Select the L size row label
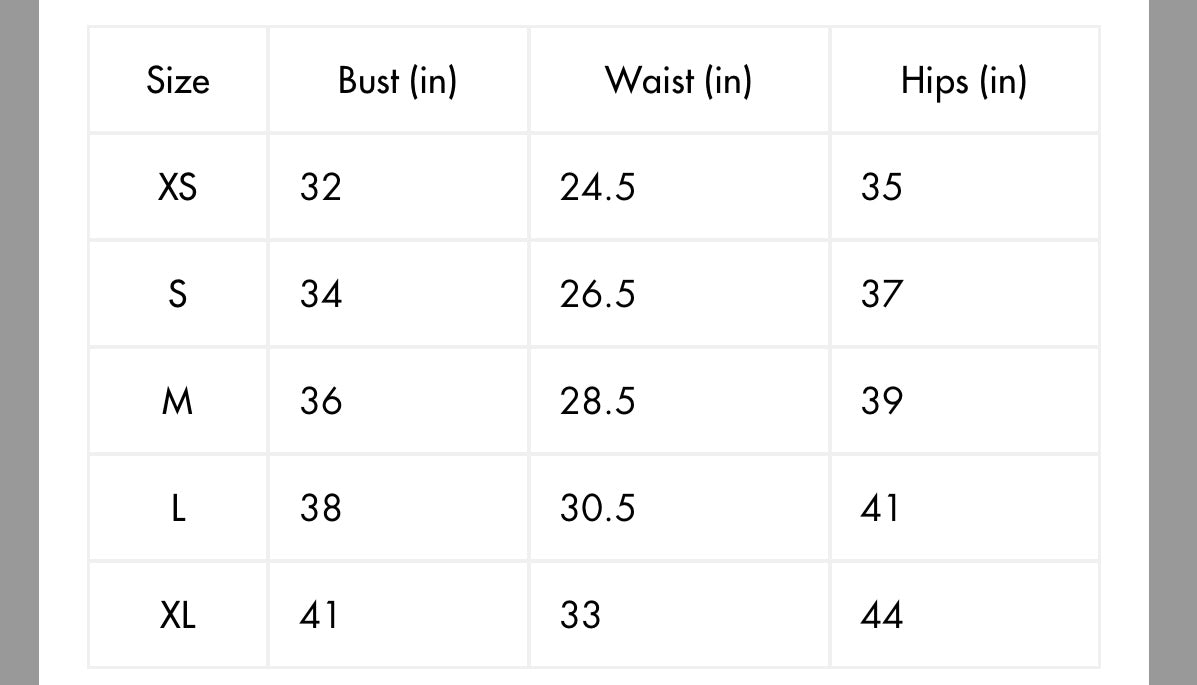 pyautogui.click(x=178, y=508)
